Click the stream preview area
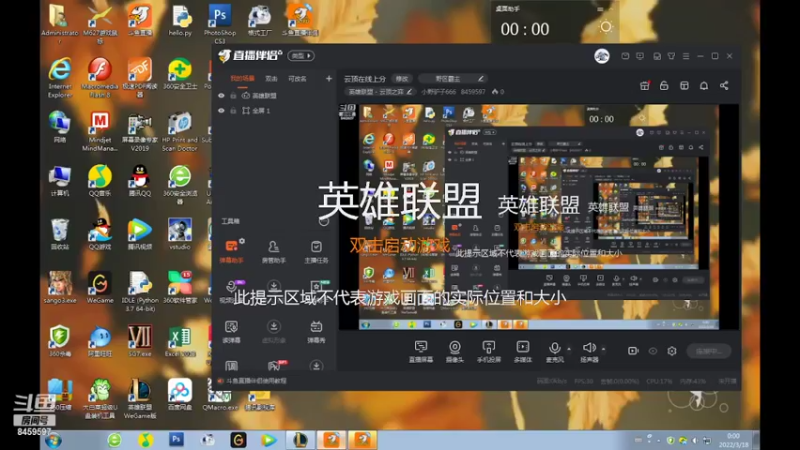800x450 pixels. tap(538, 217)
